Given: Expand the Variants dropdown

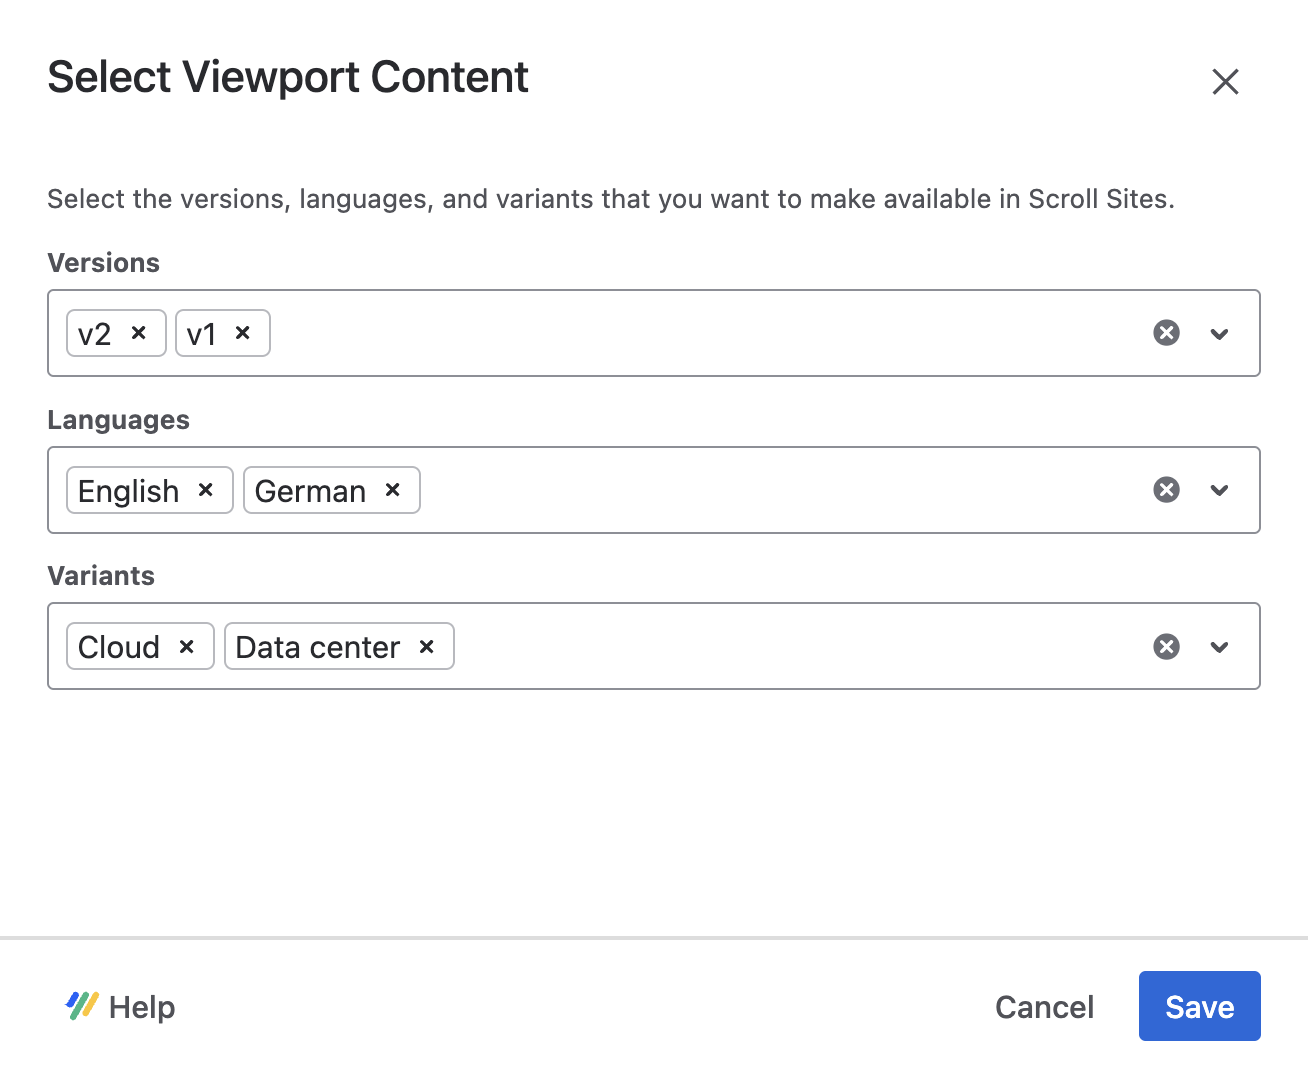Looking at the screenshot, I should (1219, 646).
